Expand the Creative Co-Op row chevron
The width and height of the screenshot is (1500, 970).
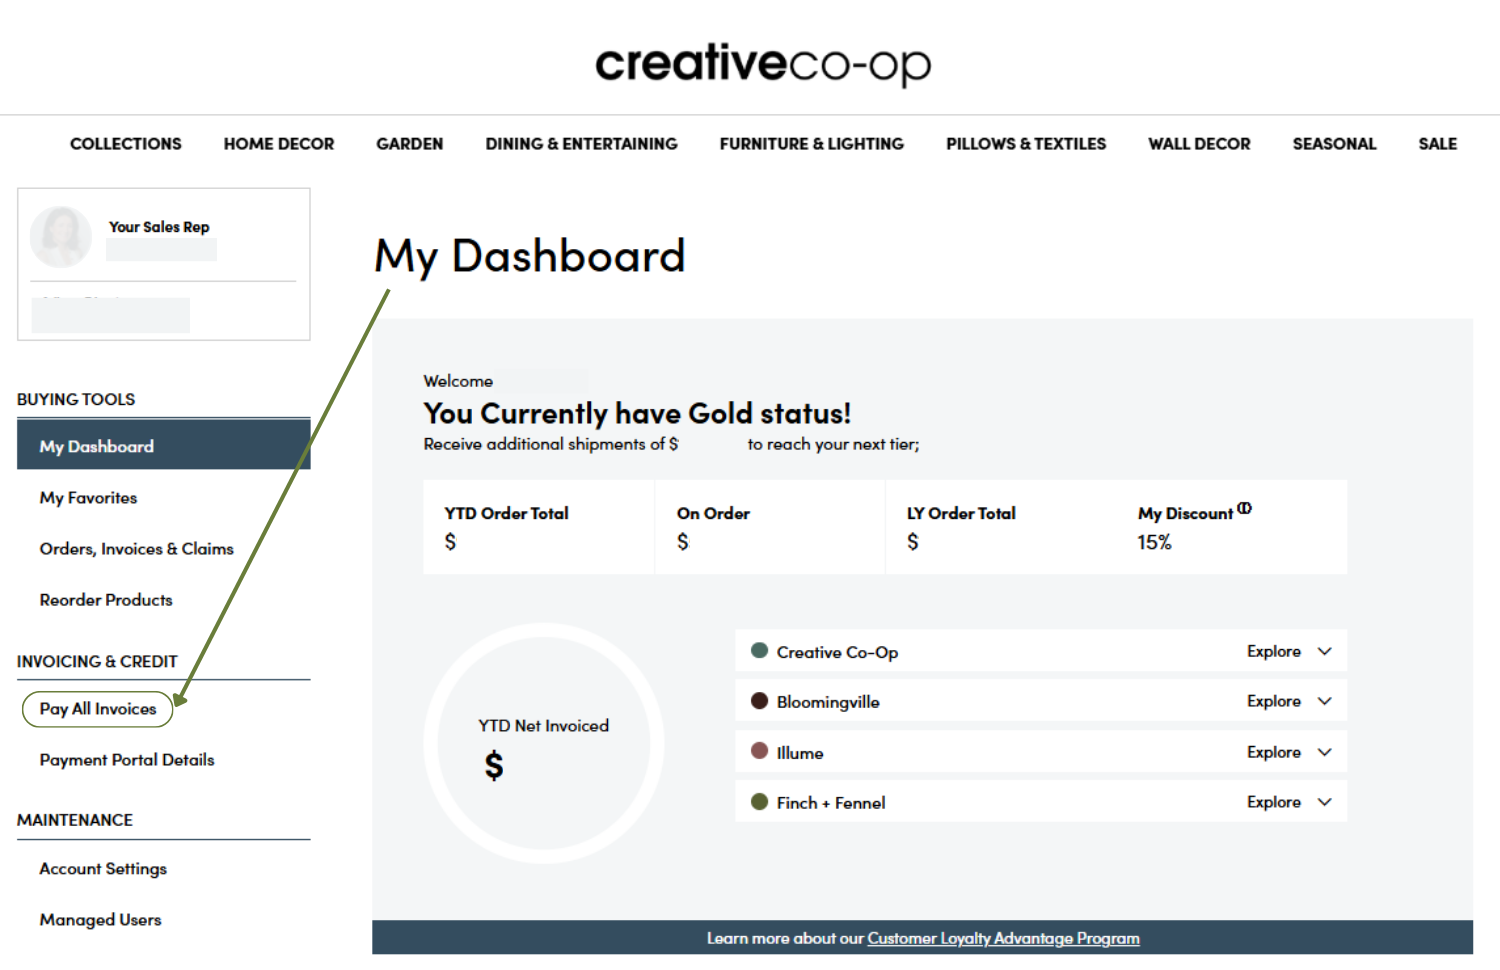1325,651
